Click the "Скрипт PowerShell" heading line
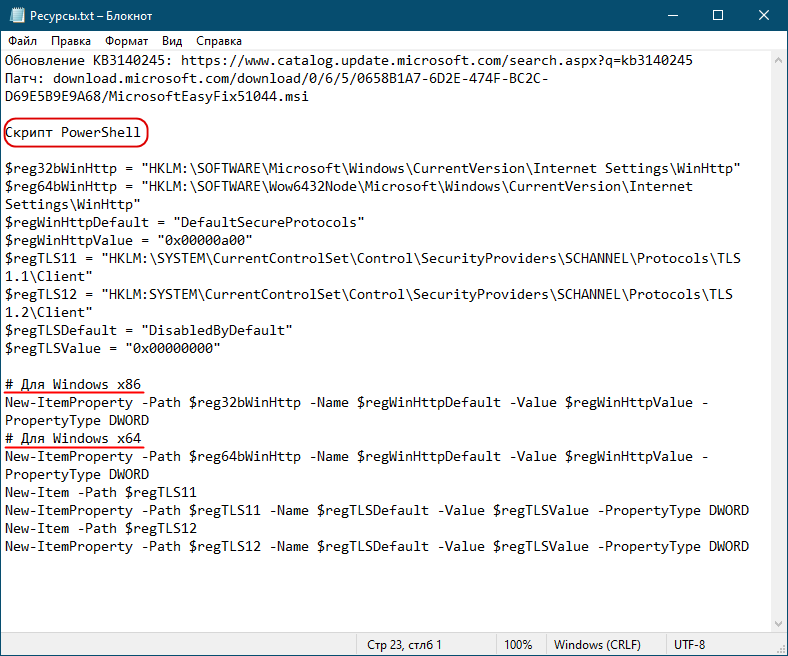Screen dimensions: 788x656 [x=73, y=133]
